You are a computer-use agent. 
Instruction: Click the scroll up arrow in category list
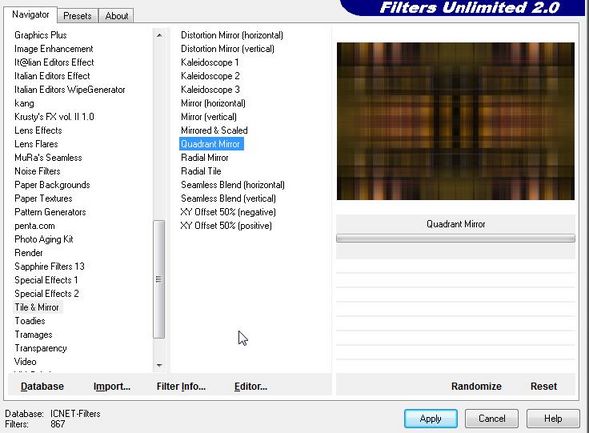tap(159, 35)
